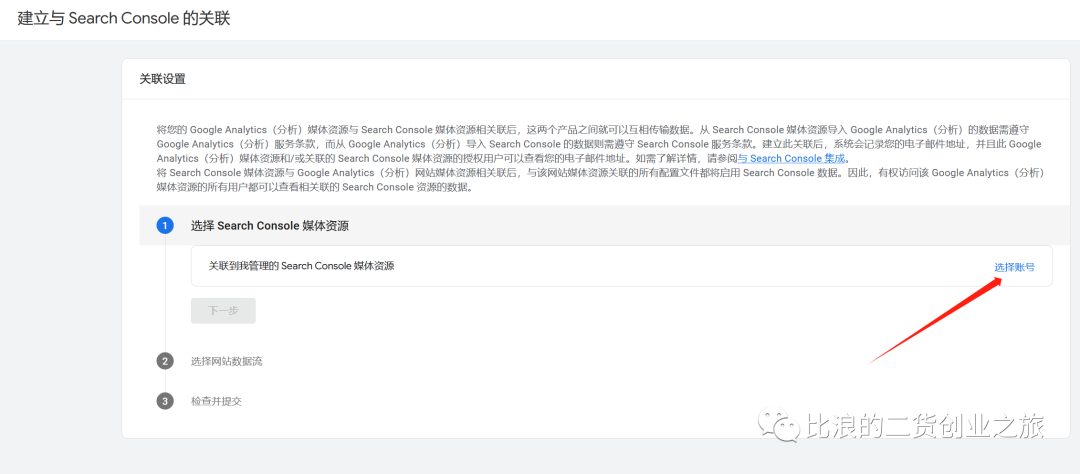1080x474 pixels.
Task: Open the 与 Search Console 集成 help link
Action: pyautogui.click(x=791, y=158)
